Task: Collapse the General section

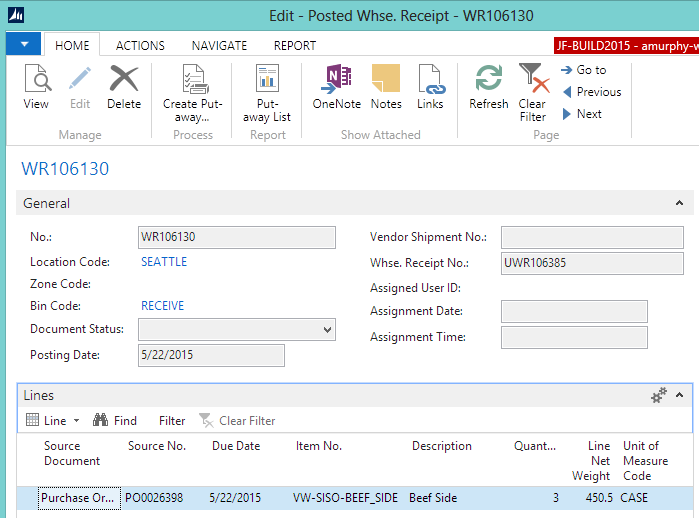Action: 680,203
